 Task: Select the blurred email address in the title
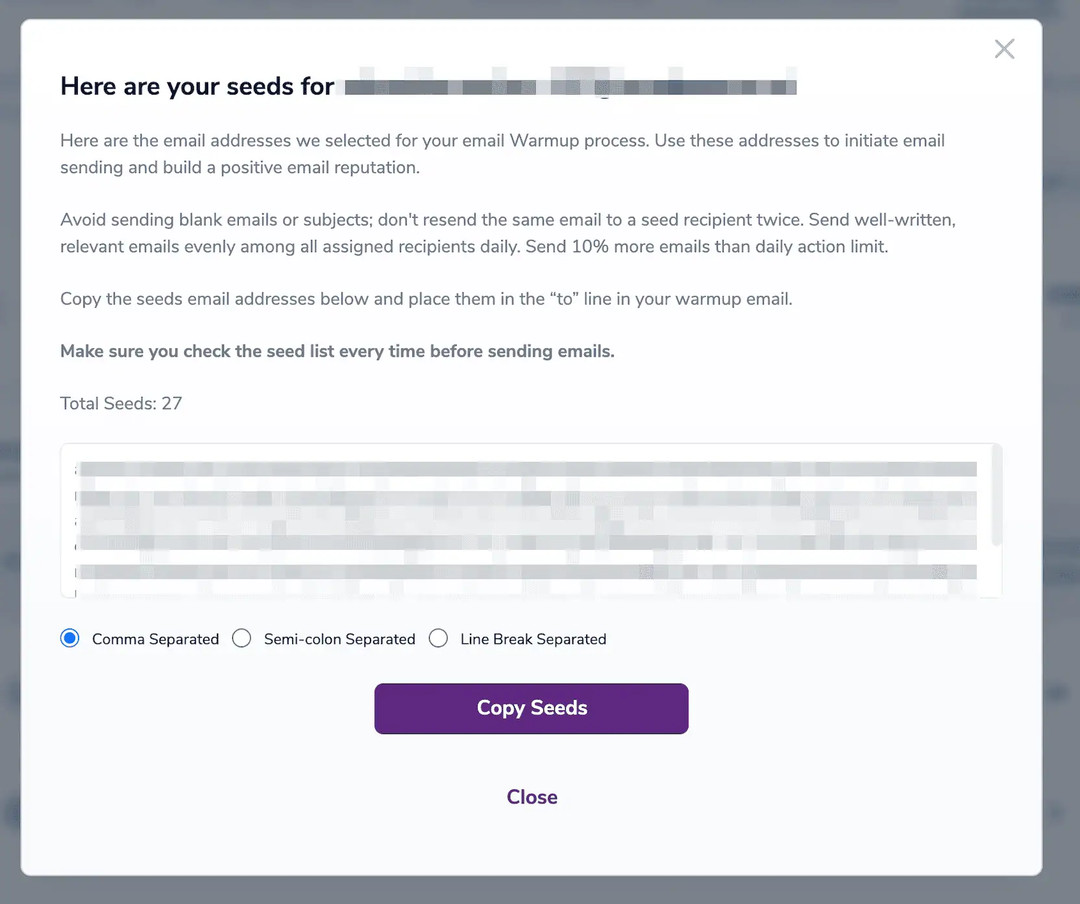point(570,84)
